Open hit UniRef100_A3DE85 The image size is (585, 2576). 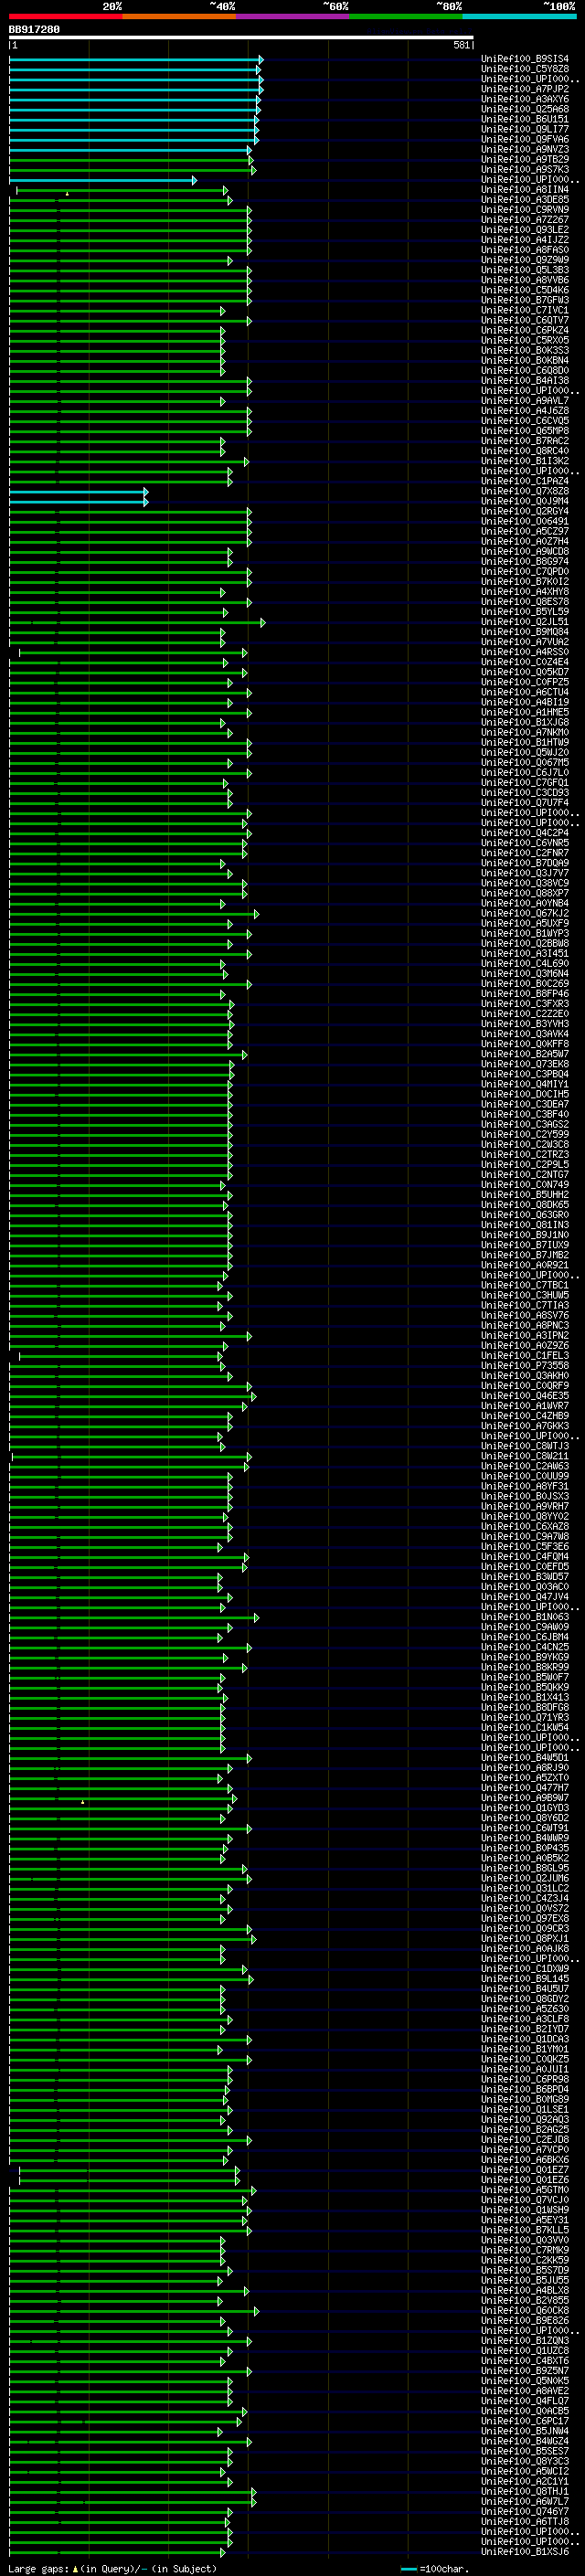[525, 200]
